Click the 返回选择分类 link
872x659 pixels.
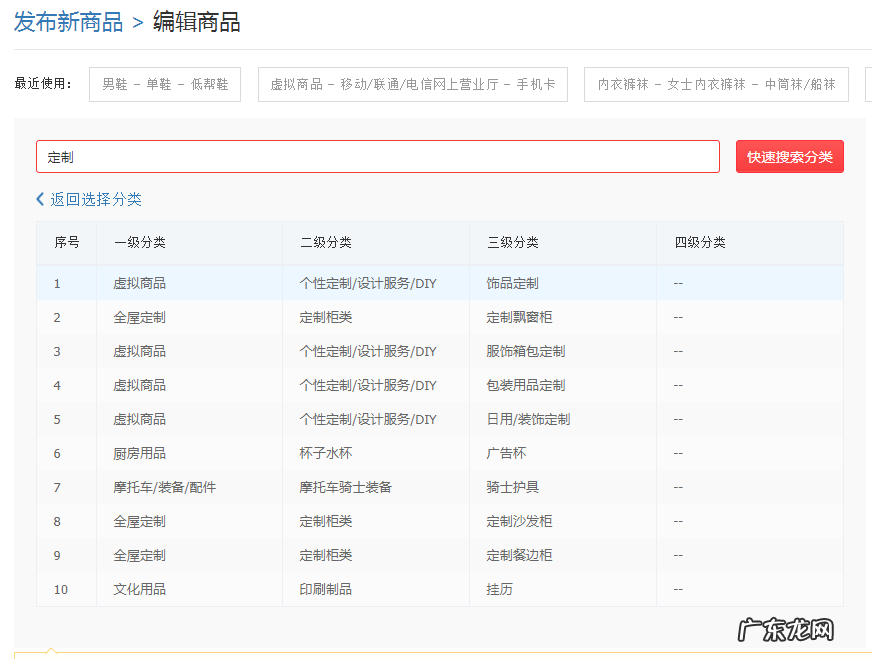[94, 200]
